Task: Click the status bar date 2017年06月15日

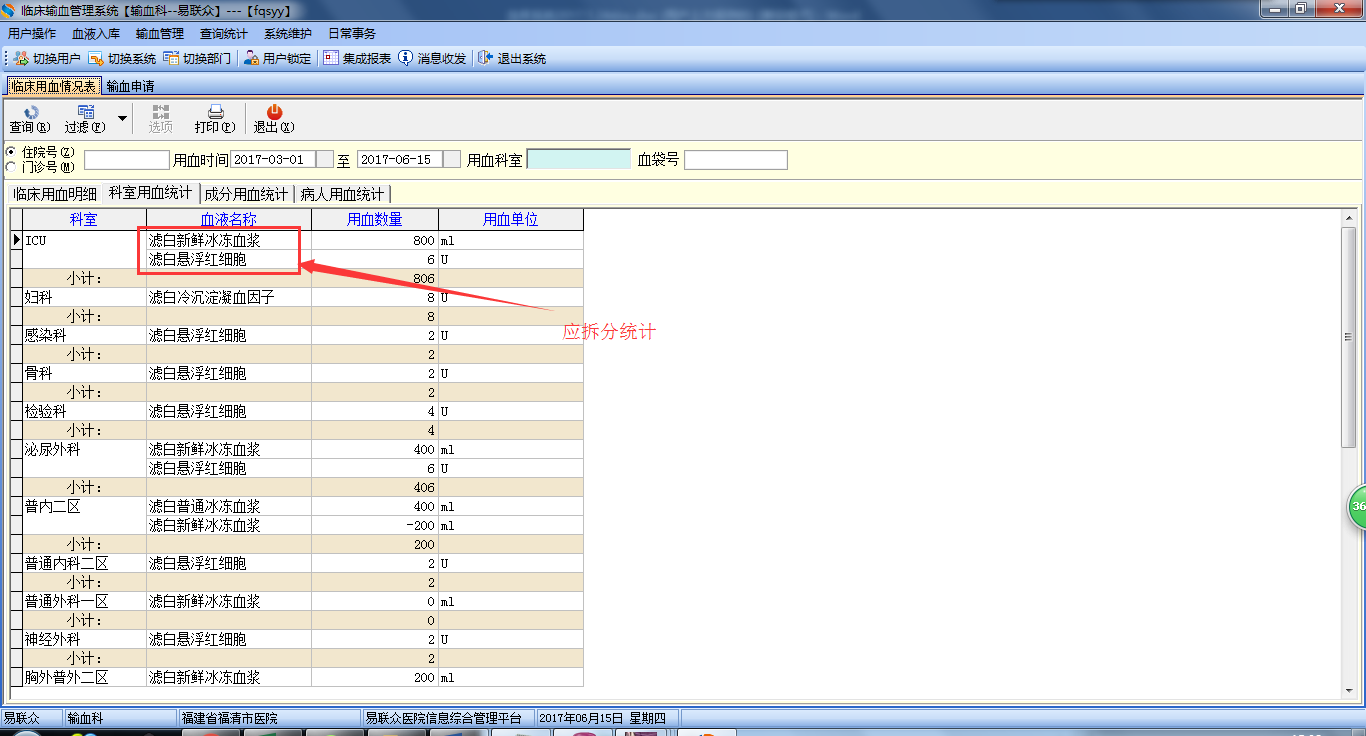Action: pyautogui.click(x=580, y=718)
